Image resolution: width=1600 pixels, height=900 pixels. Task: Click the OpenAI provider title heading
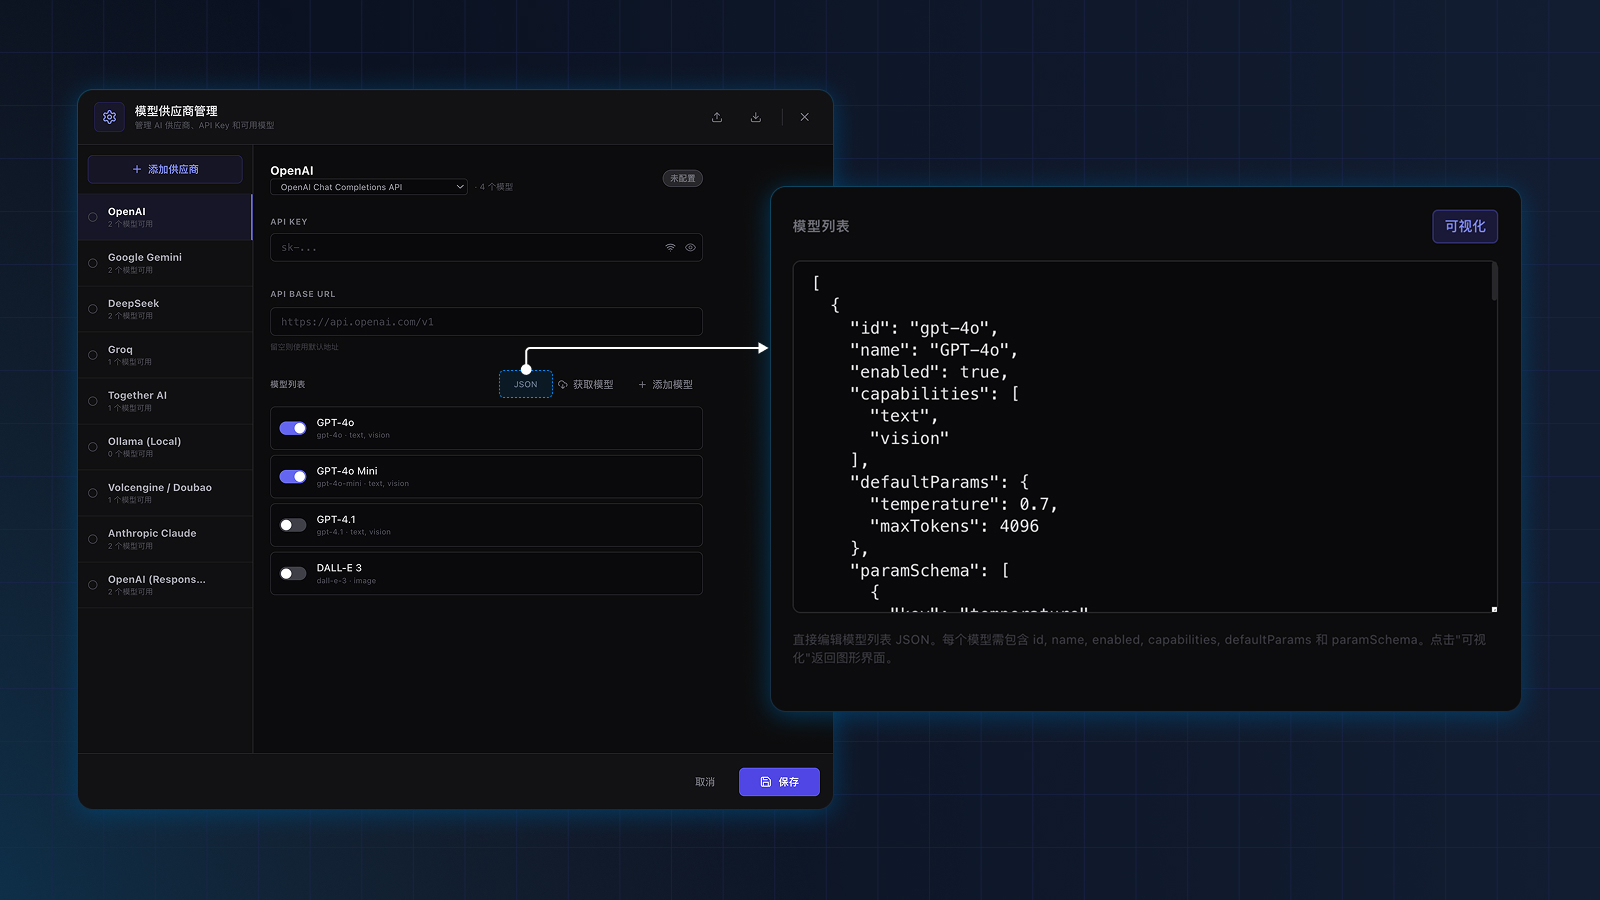click(x=292, y=171)
